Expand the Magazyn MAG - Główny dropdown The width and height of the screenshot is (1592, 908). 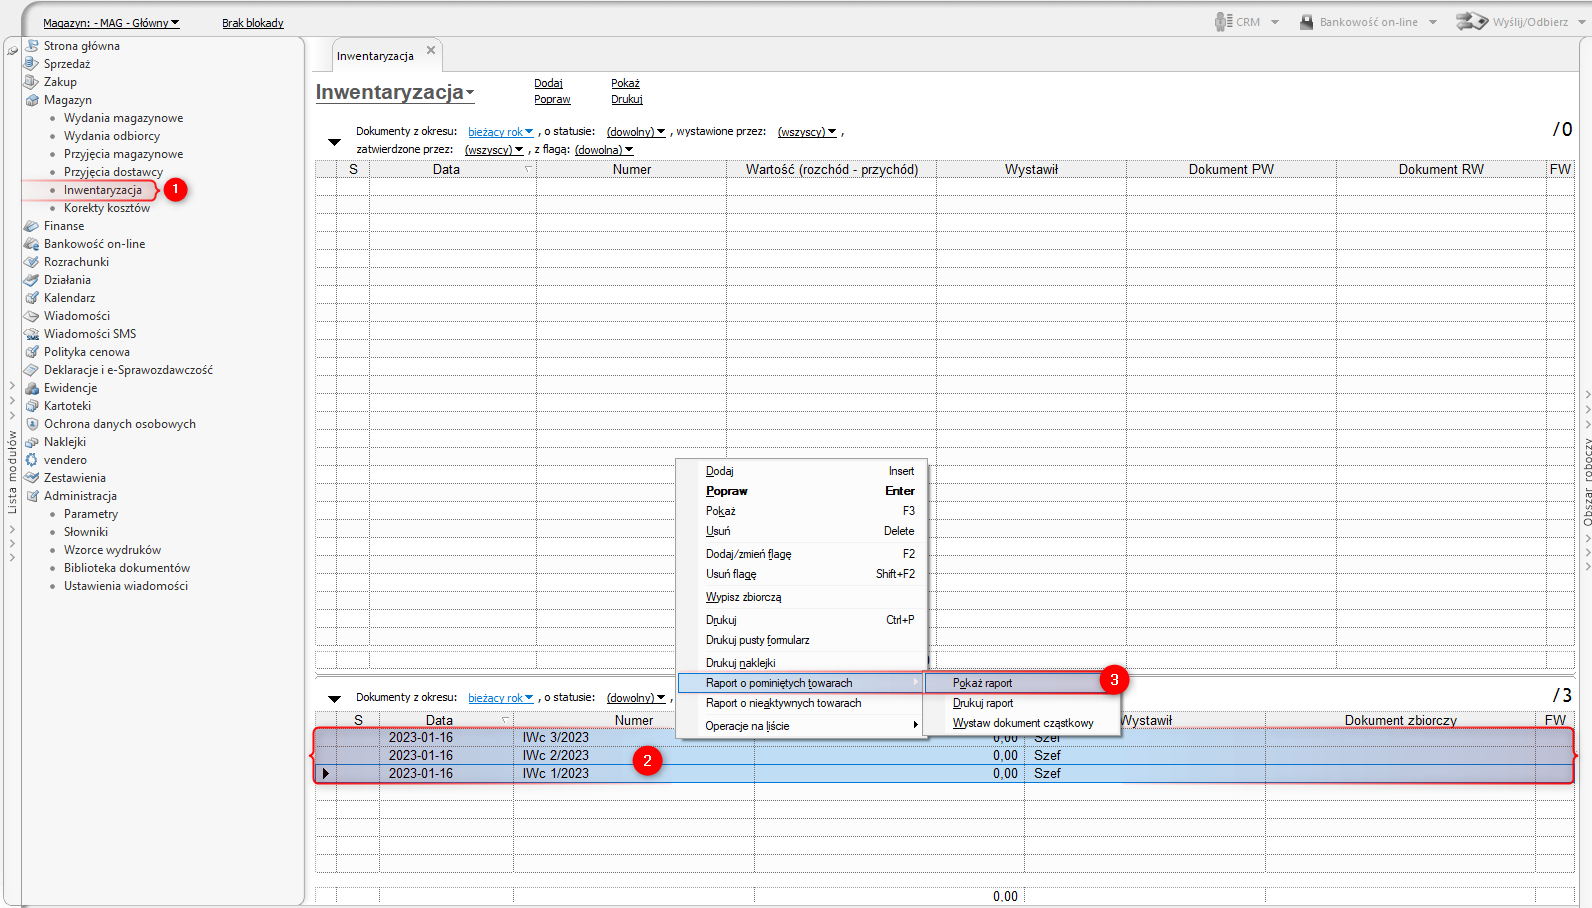point(111,23)
